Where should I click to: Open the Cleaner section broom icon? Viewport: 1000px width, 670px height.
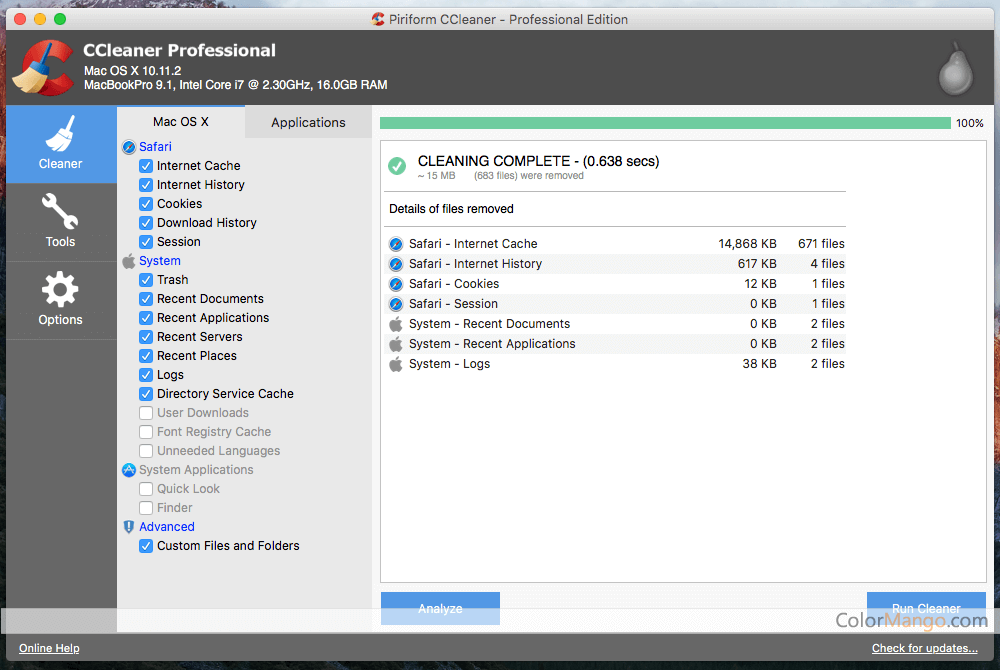[60, 134]
